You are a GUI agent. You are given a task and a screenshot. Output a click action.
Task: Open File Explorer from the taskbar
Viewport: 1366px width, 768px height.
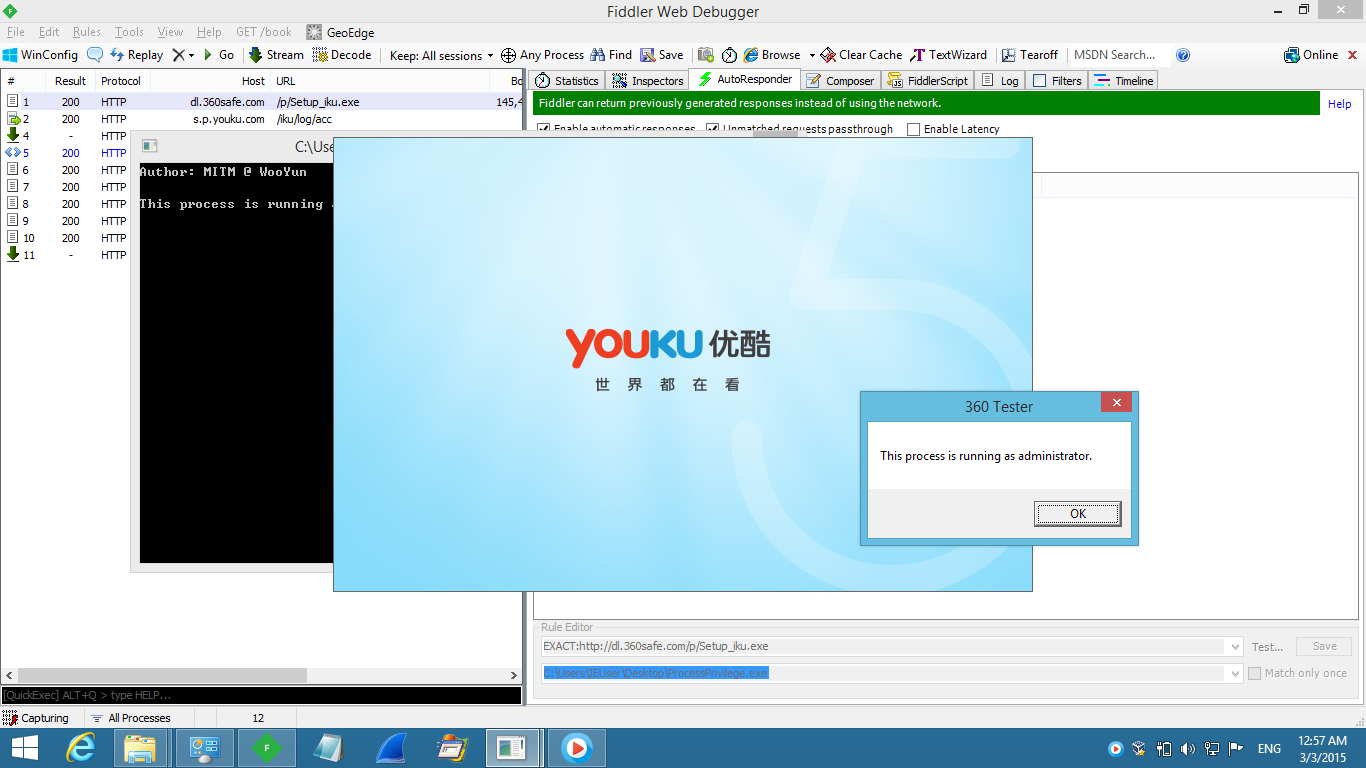(x=140, y=748)
